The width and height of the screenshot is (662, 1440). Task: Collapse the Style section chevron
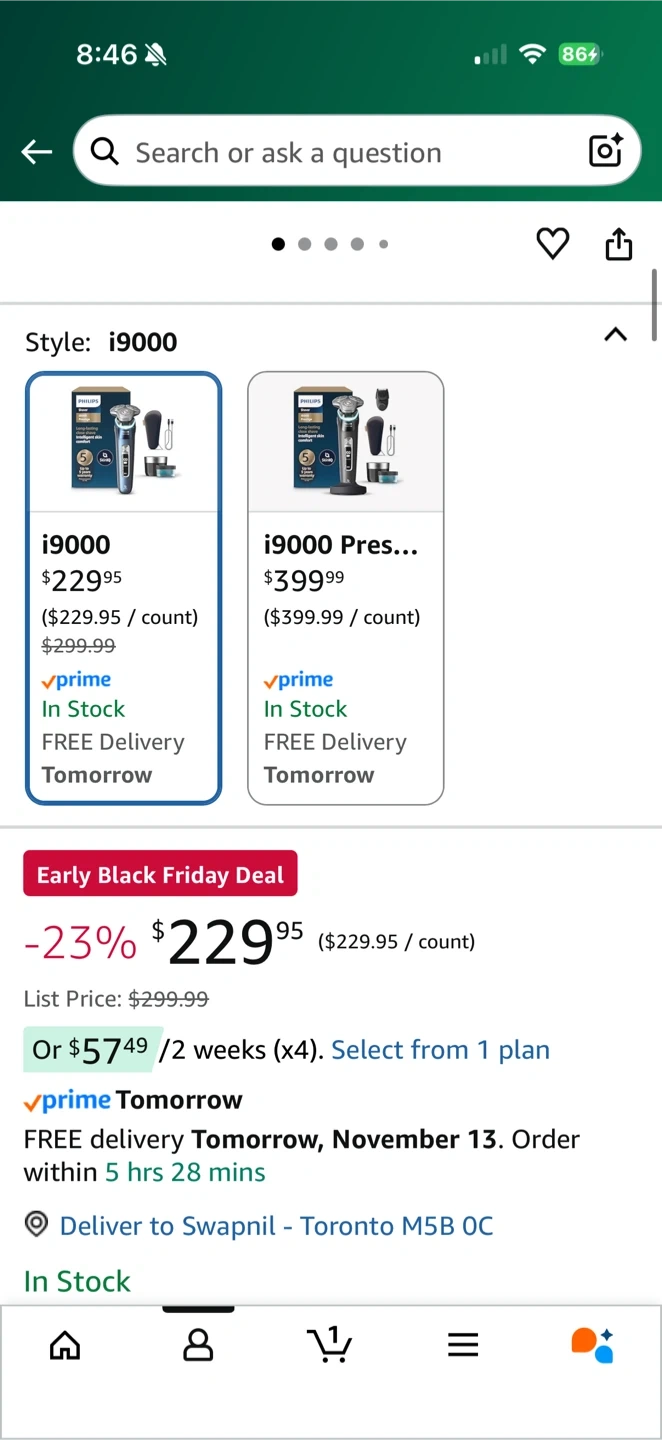[x=616, y=335]
